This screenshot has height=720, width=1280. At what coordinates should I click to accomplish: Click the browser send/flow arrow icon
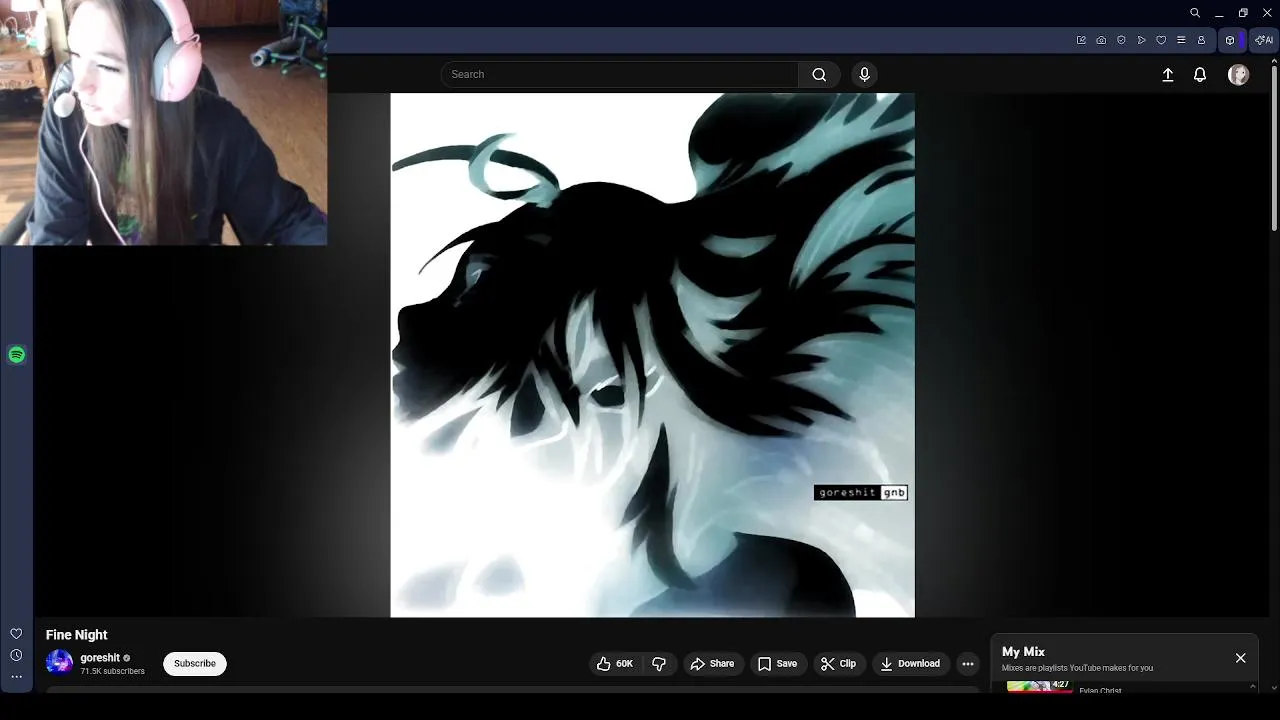coord(1141,40)
